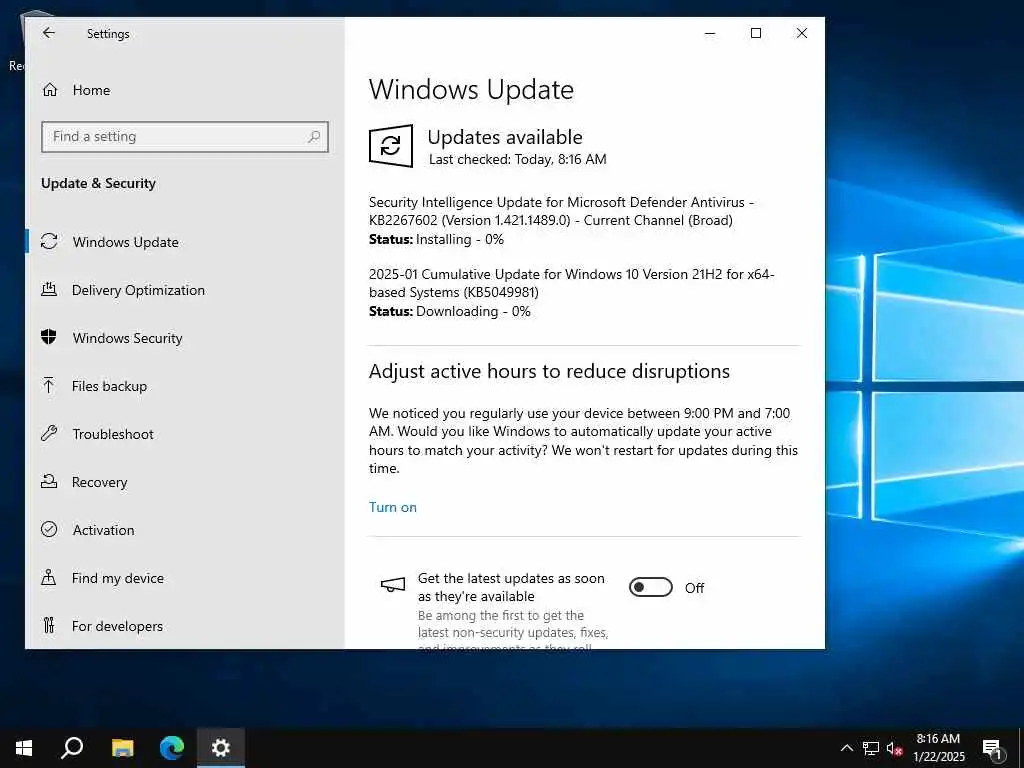This screenshot has width=1024, height=768.
Task: Click the Files backup arrow icon
Action: pos(48,385)
